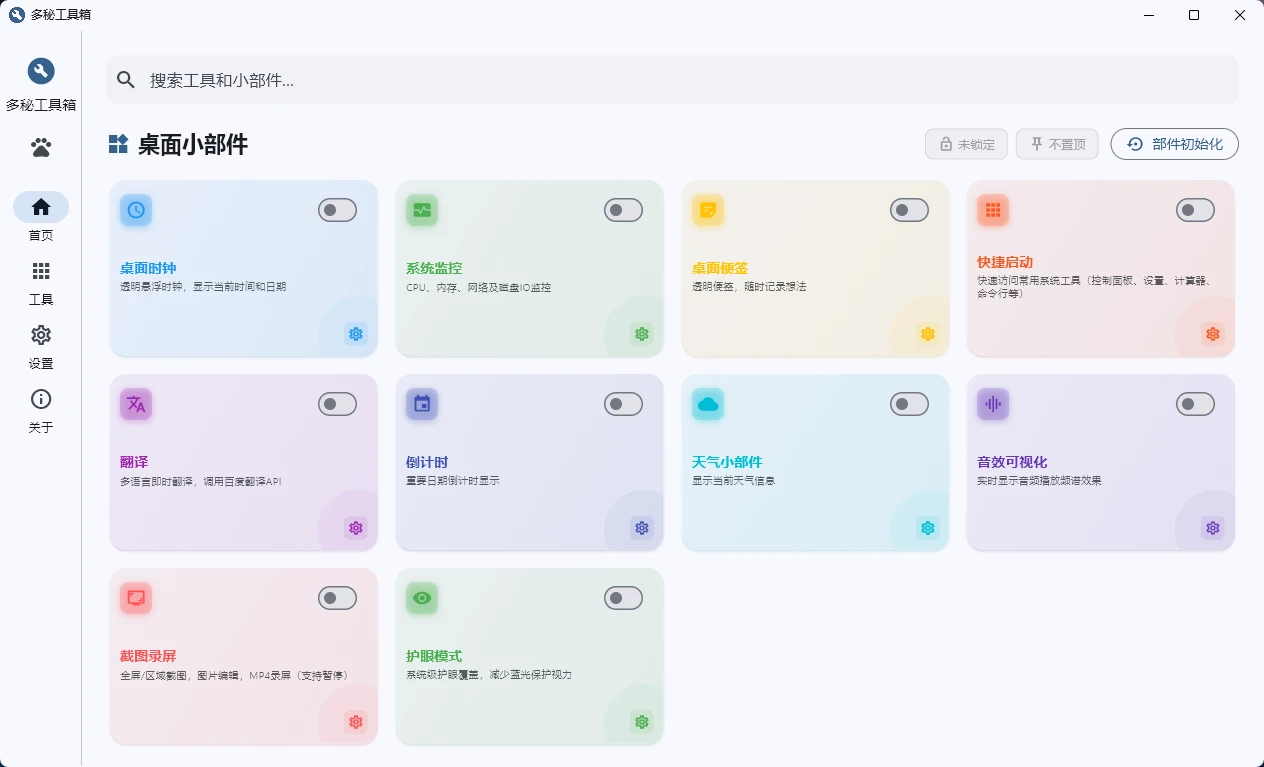Click the 天气小部件 title text

tap(727, 462)
